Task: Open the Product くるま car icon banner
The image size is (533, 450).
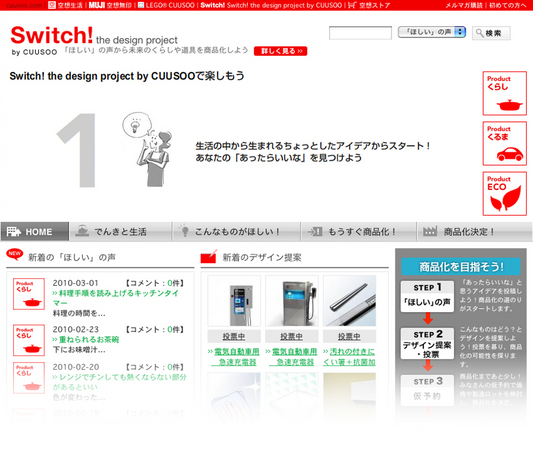Action: click(x=504, y=143)
